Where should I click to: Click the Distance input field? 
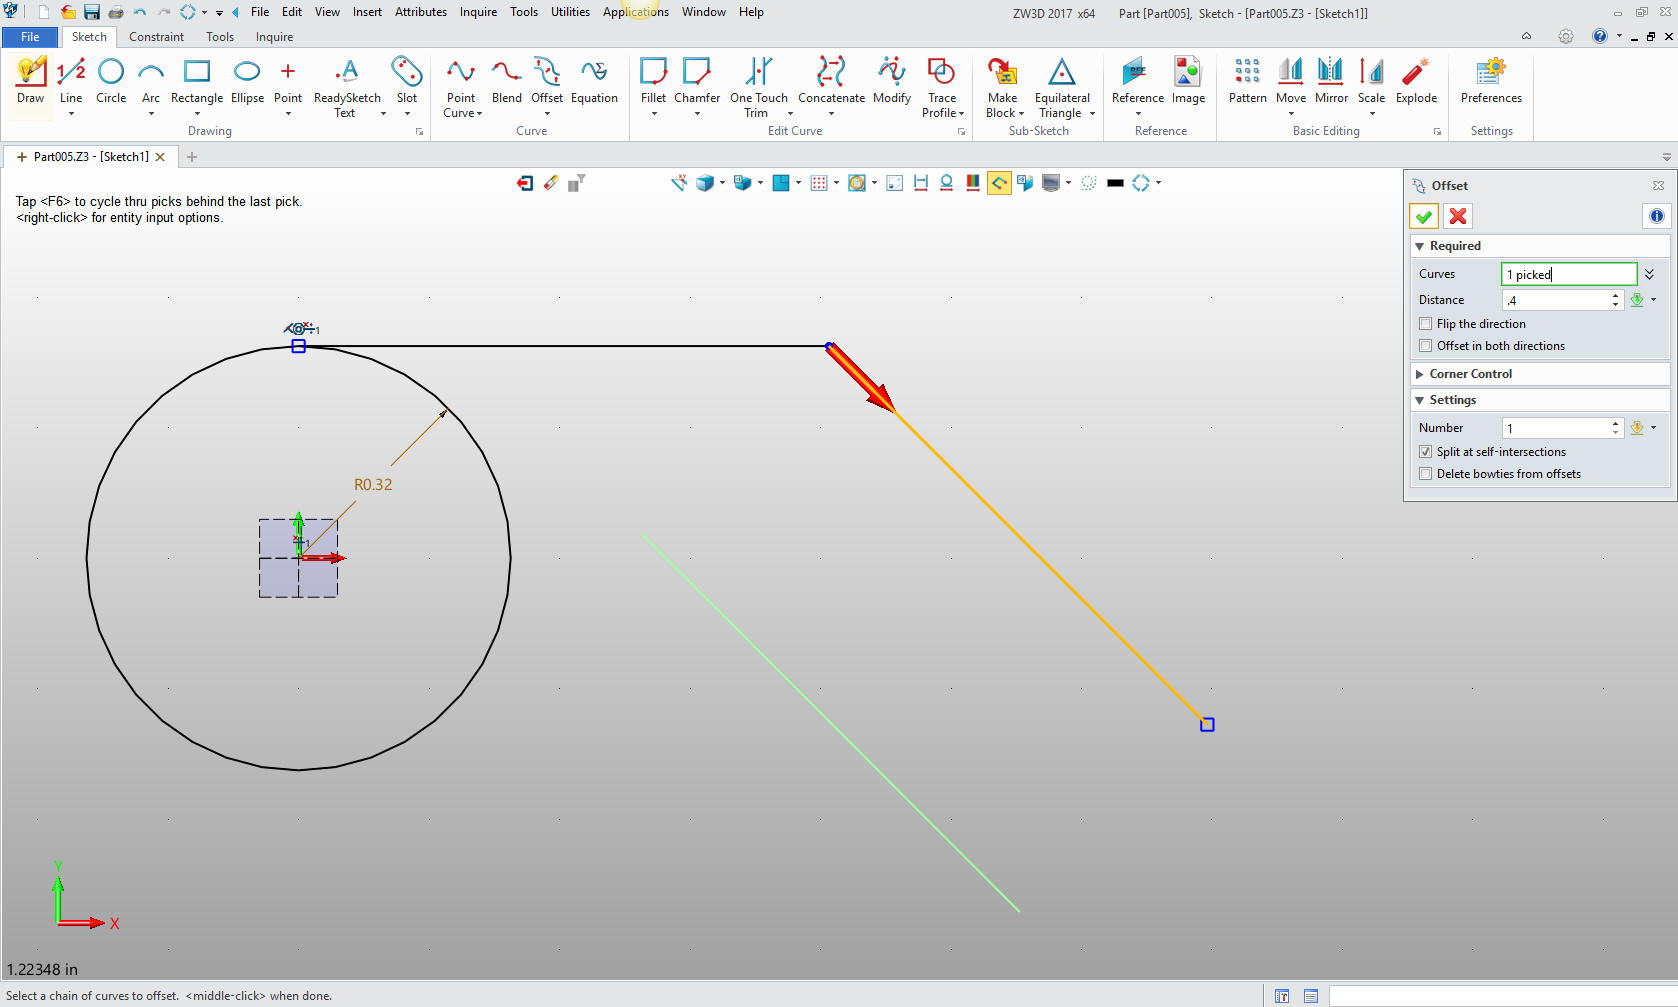tap(1555, 300)
